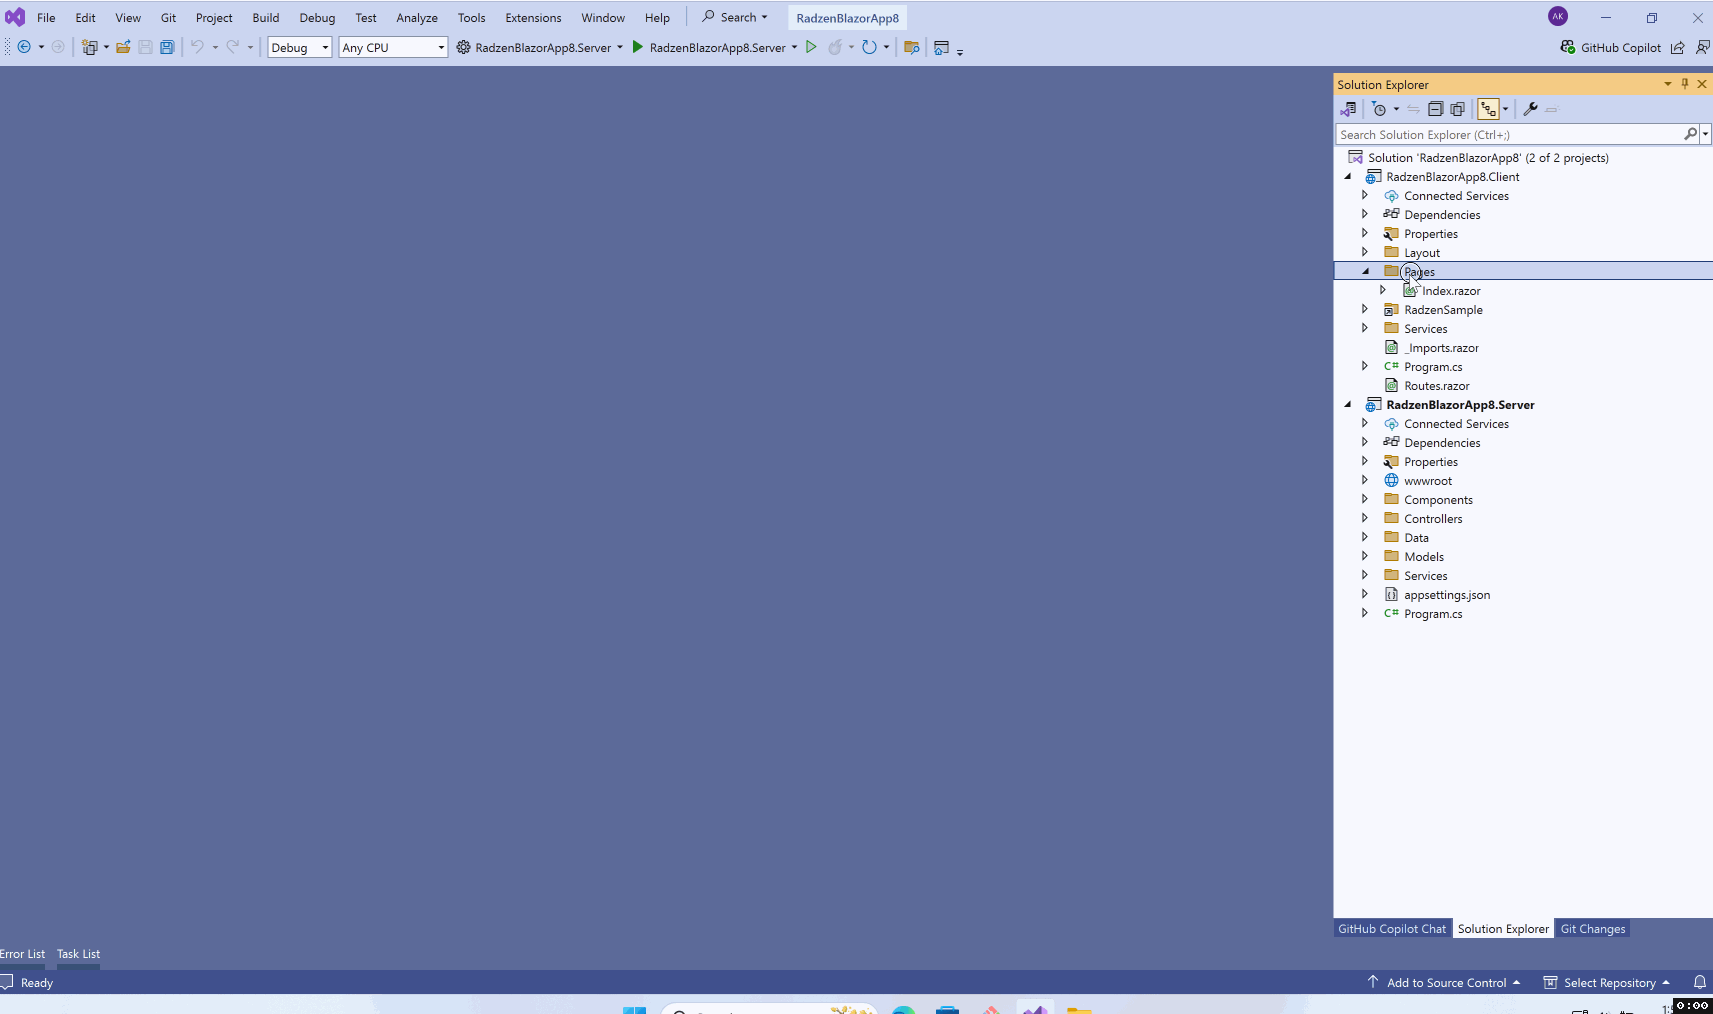The width and height of the screenshot is (1713, 1014).
Task: Select Program.cs under the Client project
Action: 1432,366
